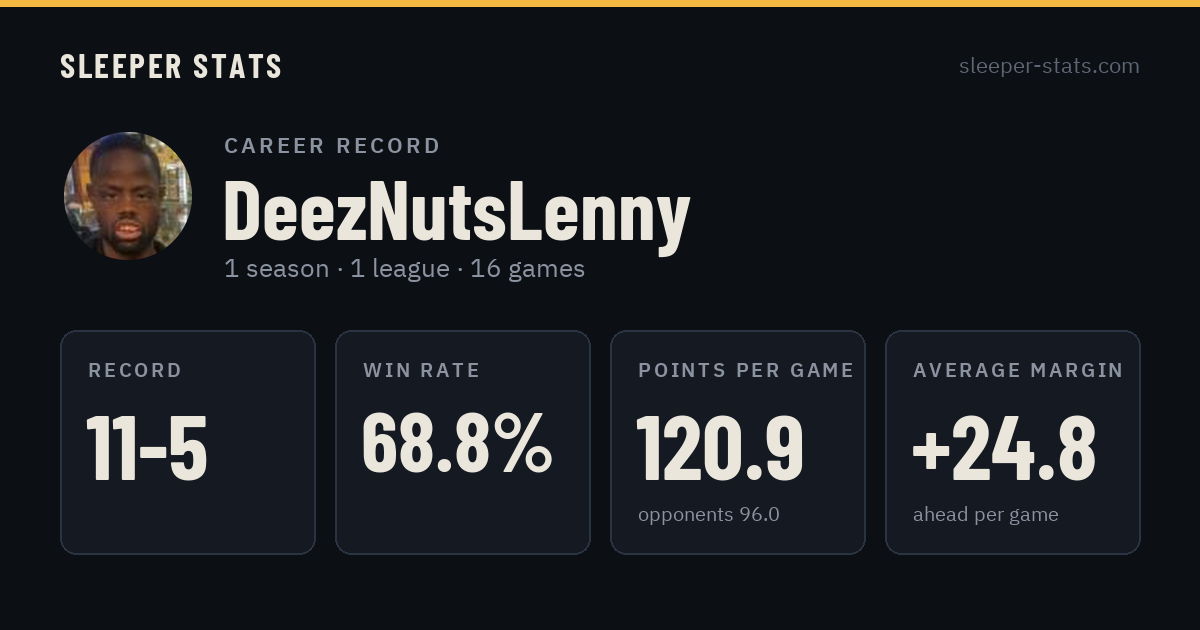Click the +24.8 margin value
1200x630 pixels.
[x=1004, y=448]
